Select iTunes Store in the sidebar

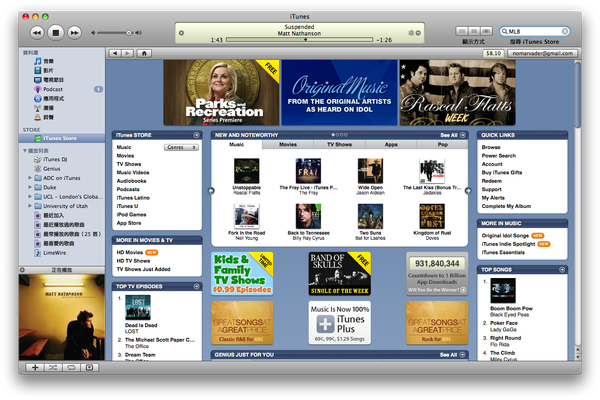pos(60,138)
